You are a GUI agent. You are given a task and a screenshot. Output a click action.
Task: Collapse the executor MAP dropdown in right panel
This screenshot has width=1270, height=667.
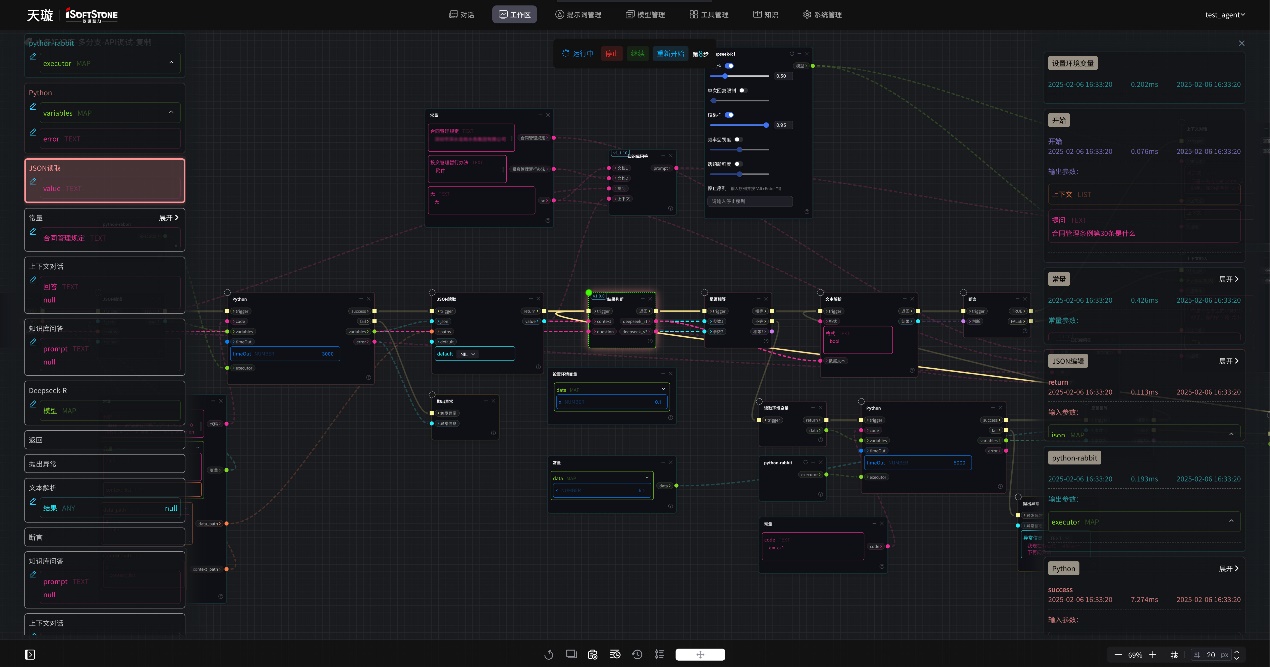coord(1230,522)
